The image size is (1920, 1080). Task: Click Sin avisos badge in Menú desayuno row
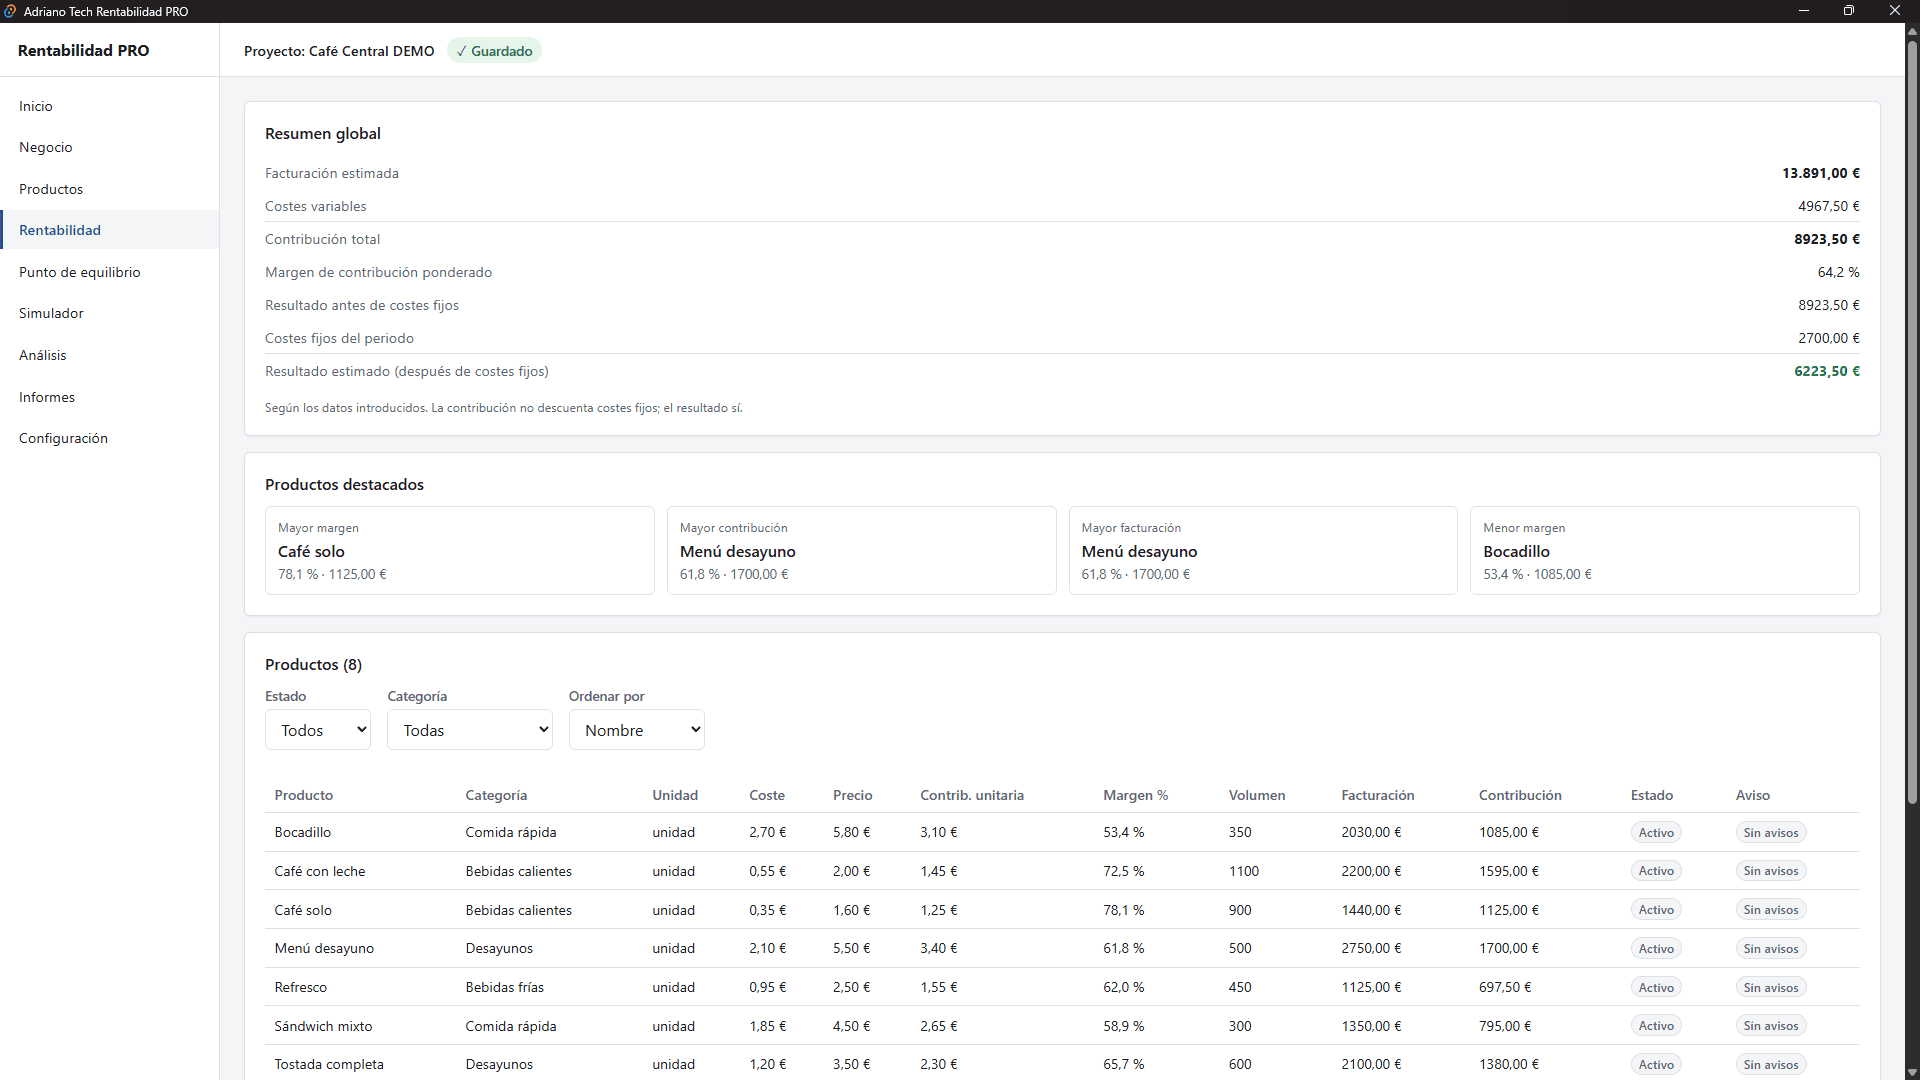(x=1771, y=948)
